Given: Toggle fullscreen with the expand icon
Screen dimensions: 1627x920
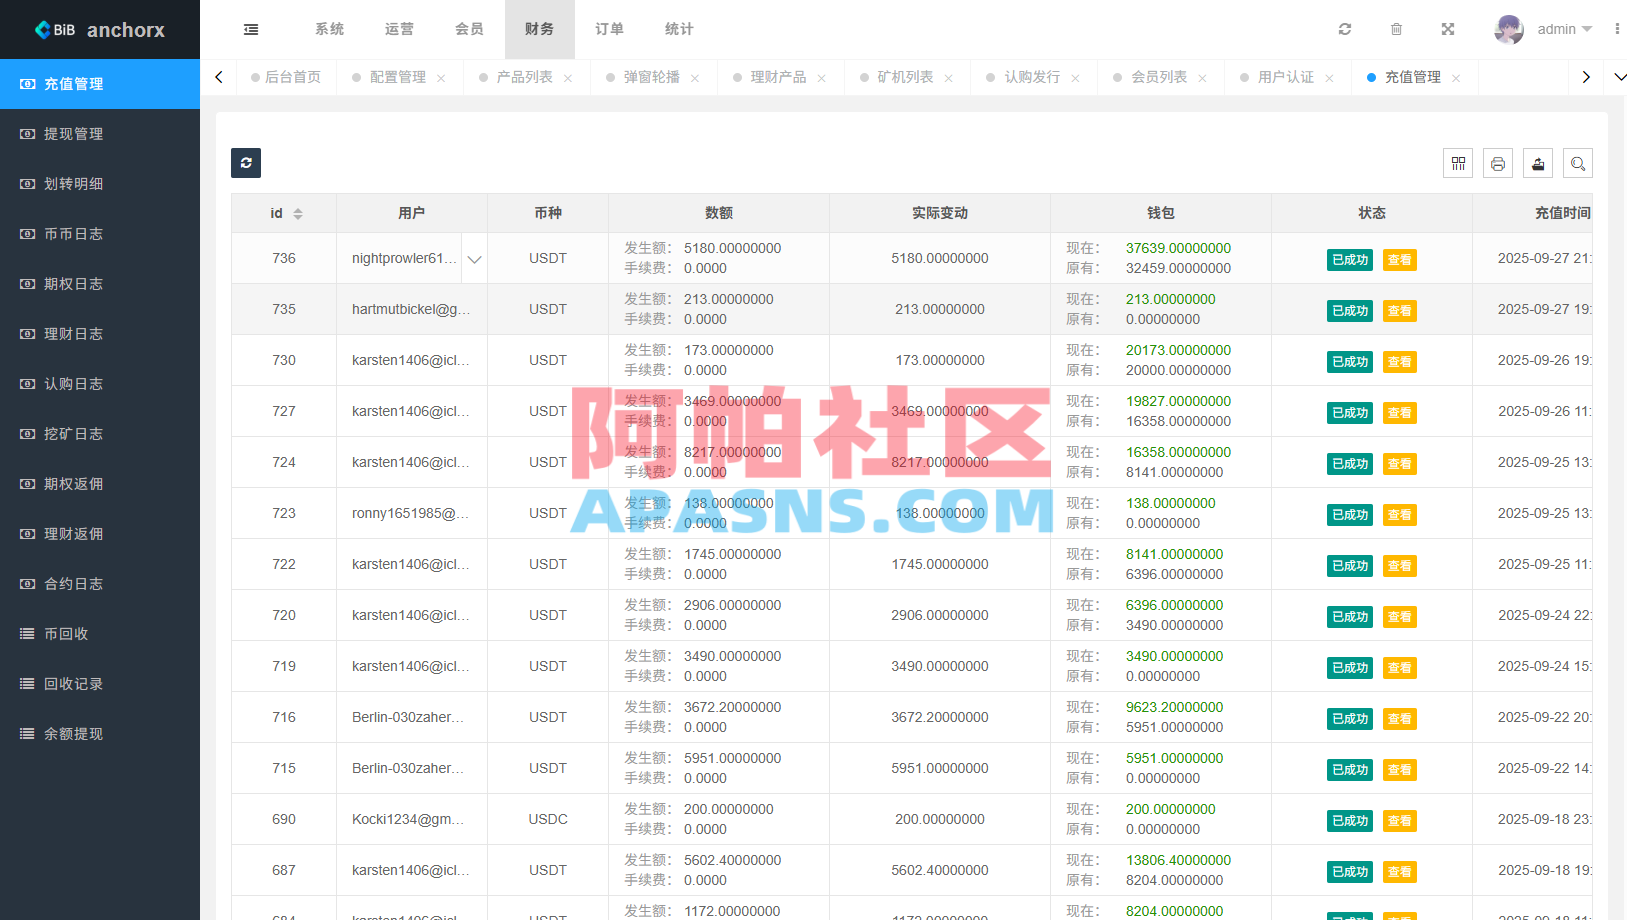Looking at the screenshot, I should [x=1448, y=29].
